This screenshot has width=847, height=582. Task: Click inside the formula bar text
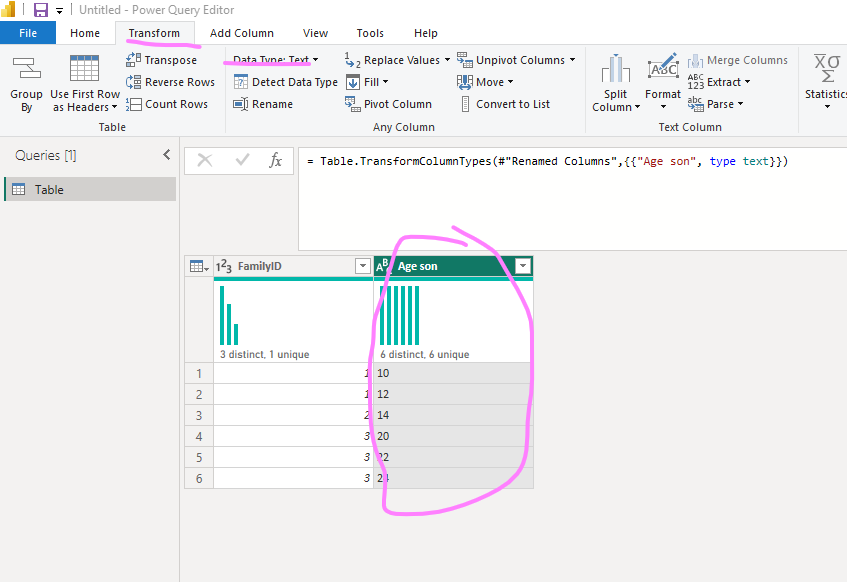coord(548,161)
